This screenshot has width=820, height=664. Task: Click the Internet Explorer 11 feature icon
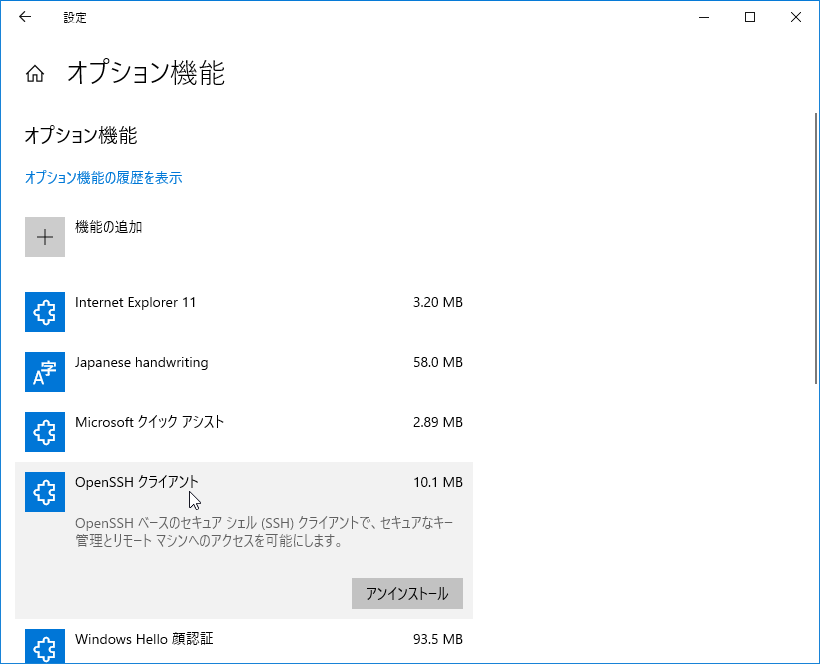[x=45, y=312]
